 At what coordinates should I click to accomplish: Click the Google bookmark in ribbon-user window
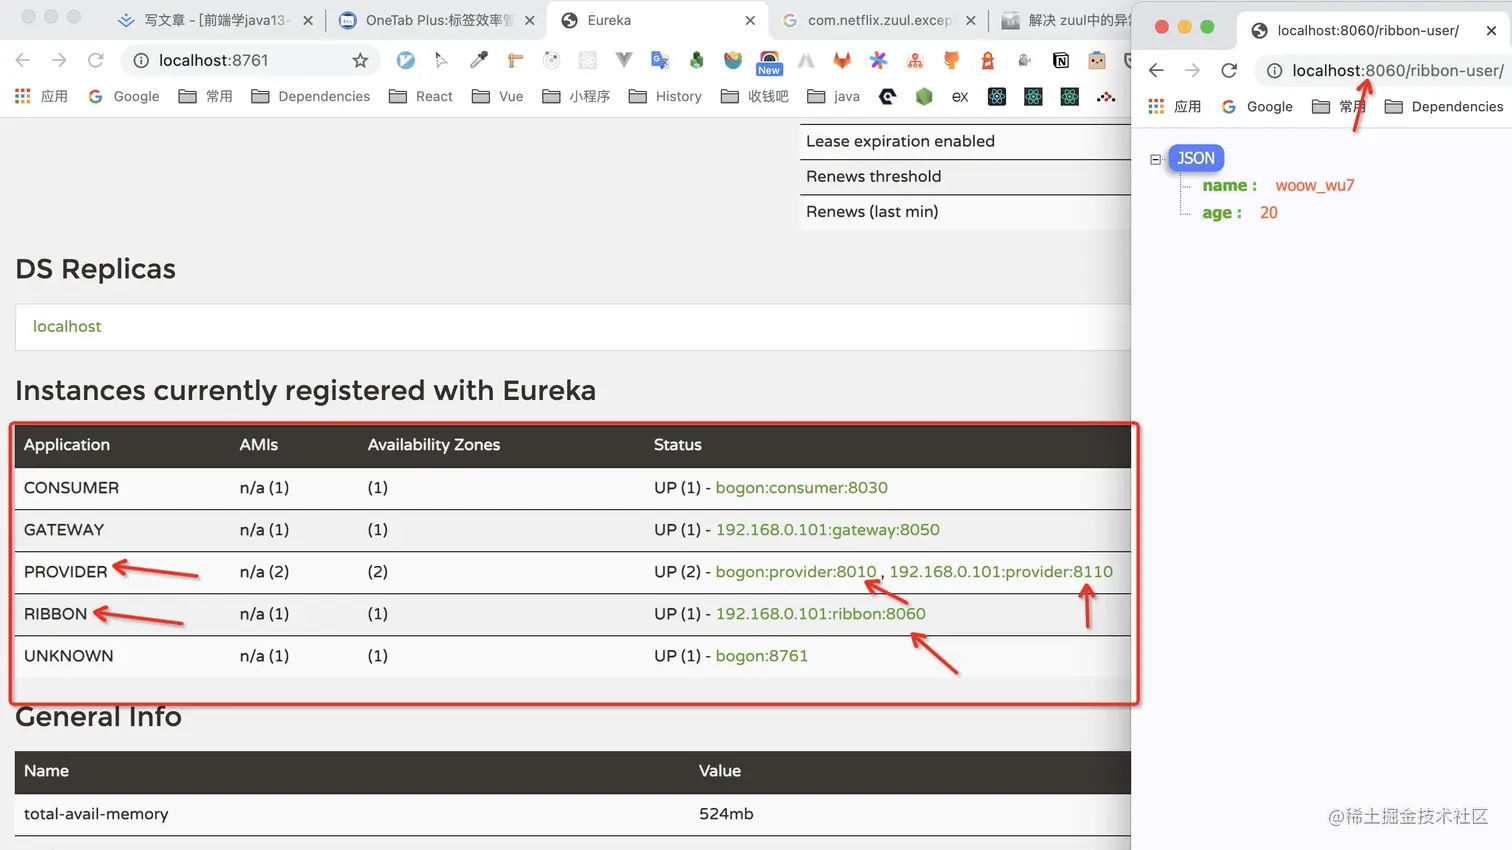click(1258, 106)
